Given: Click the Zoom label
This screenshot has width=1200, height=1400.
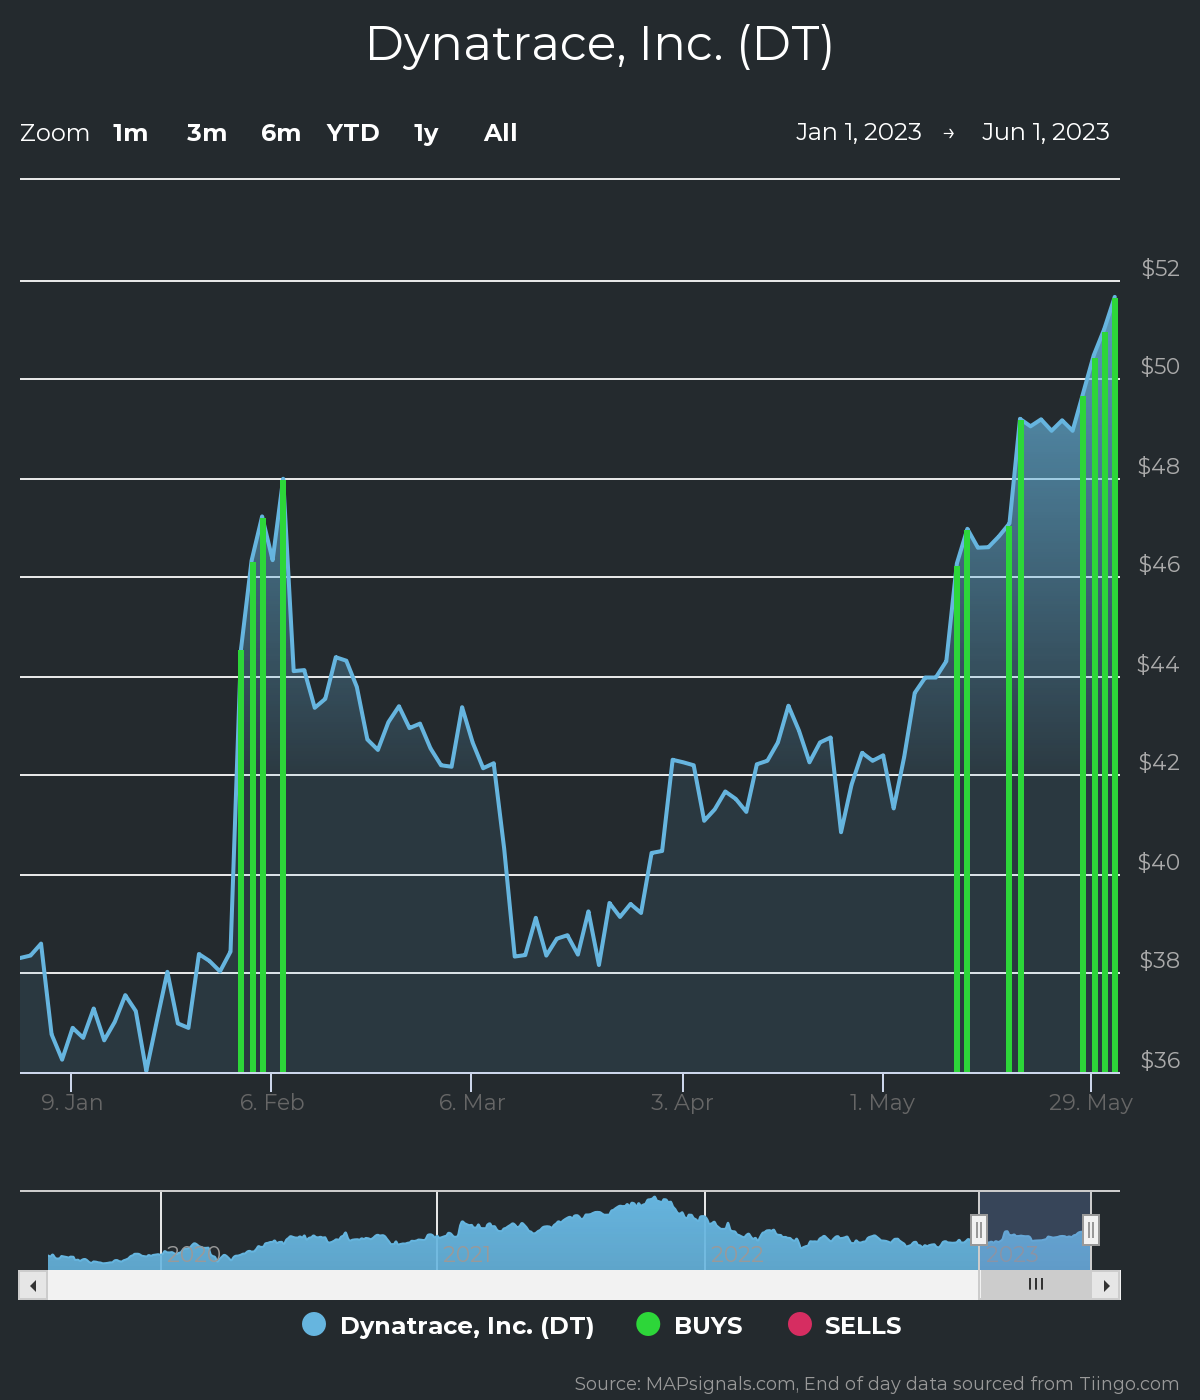Looking at the screenshot, I should point(55,133).
